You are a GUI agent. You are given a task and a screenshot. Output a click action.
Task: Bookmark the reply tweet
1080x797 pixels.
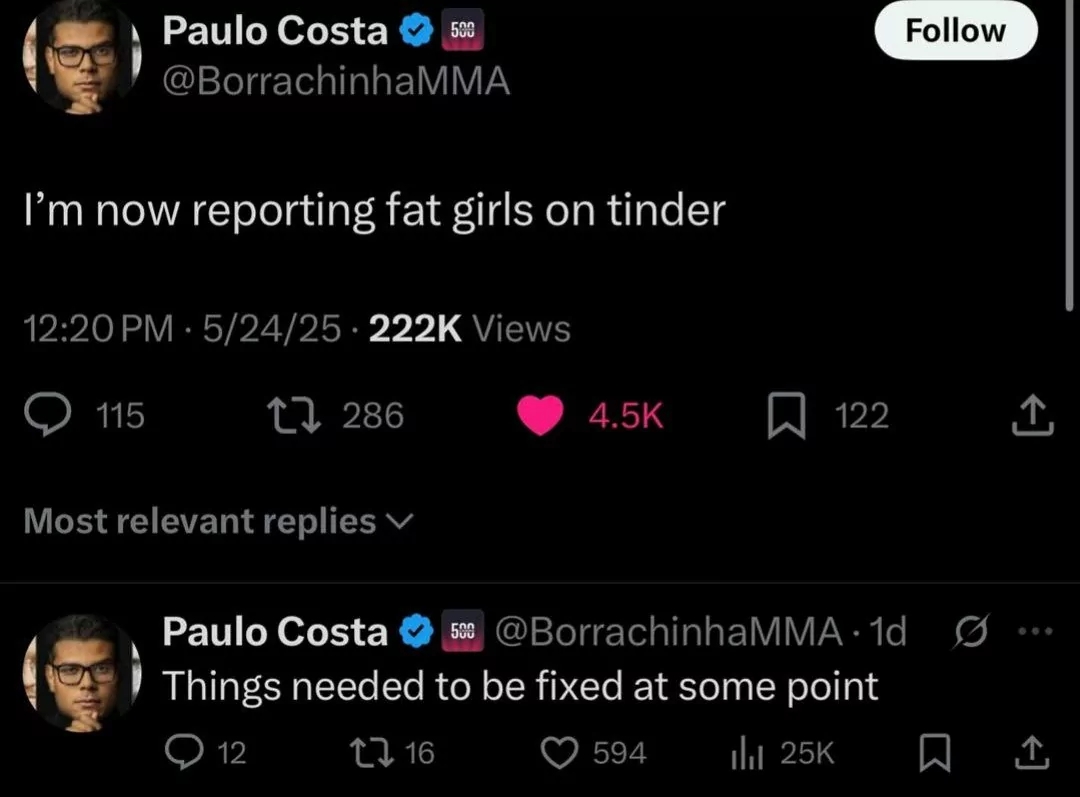pyautogui.click(x=935, y=752)
